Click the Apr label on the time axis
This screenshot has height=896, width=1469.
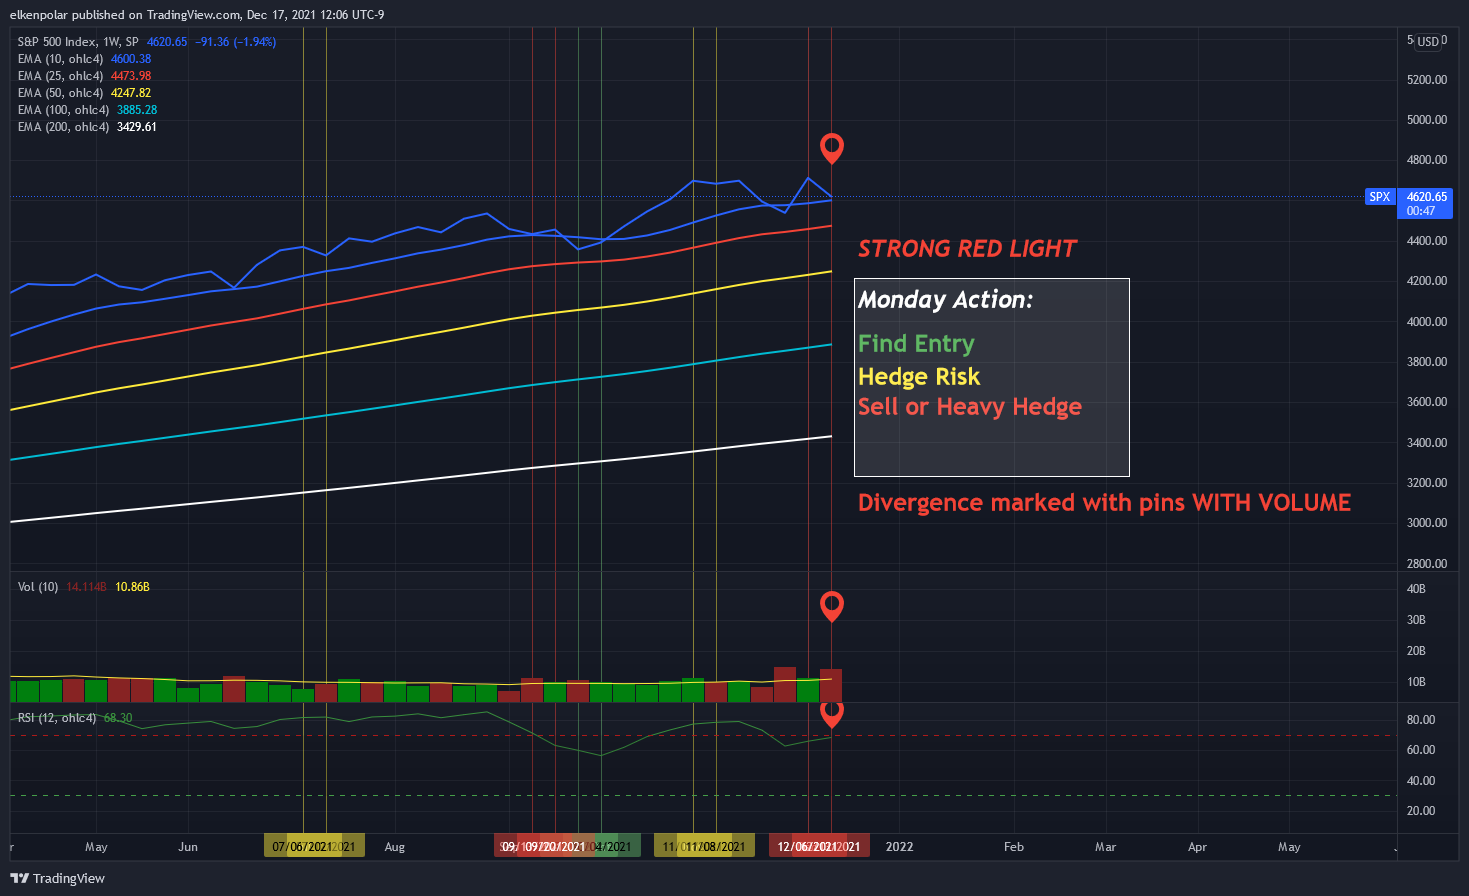[1197, 847]
